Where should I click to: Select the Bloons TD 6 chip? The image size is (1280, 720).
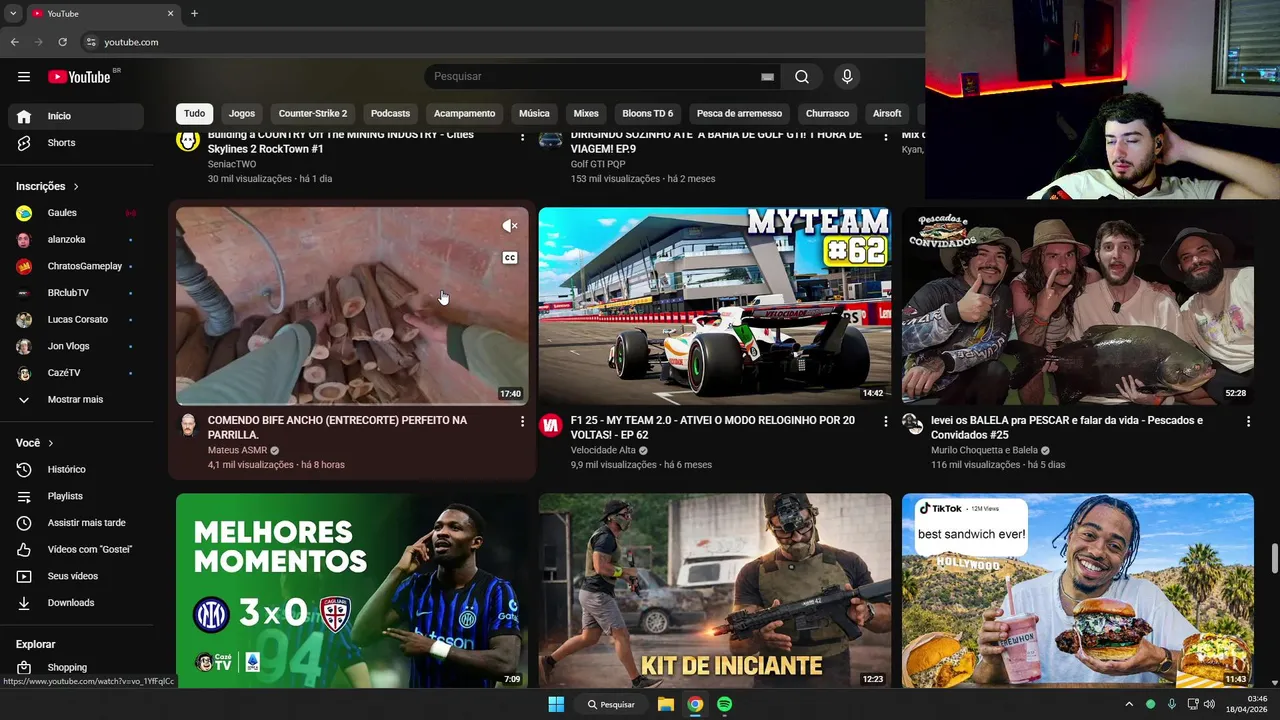point(648,114)
